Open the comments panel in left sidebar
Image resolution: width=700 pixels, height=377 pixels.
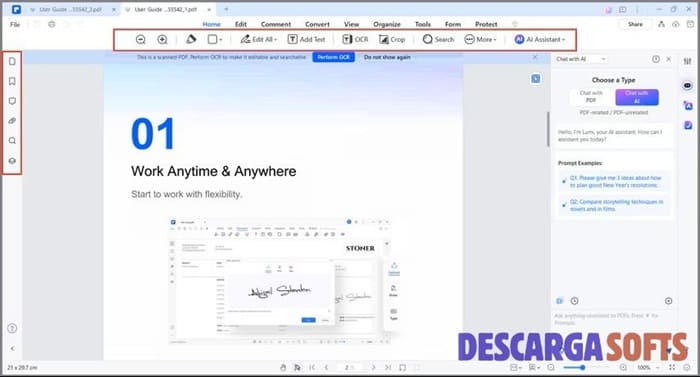point(12,101)
